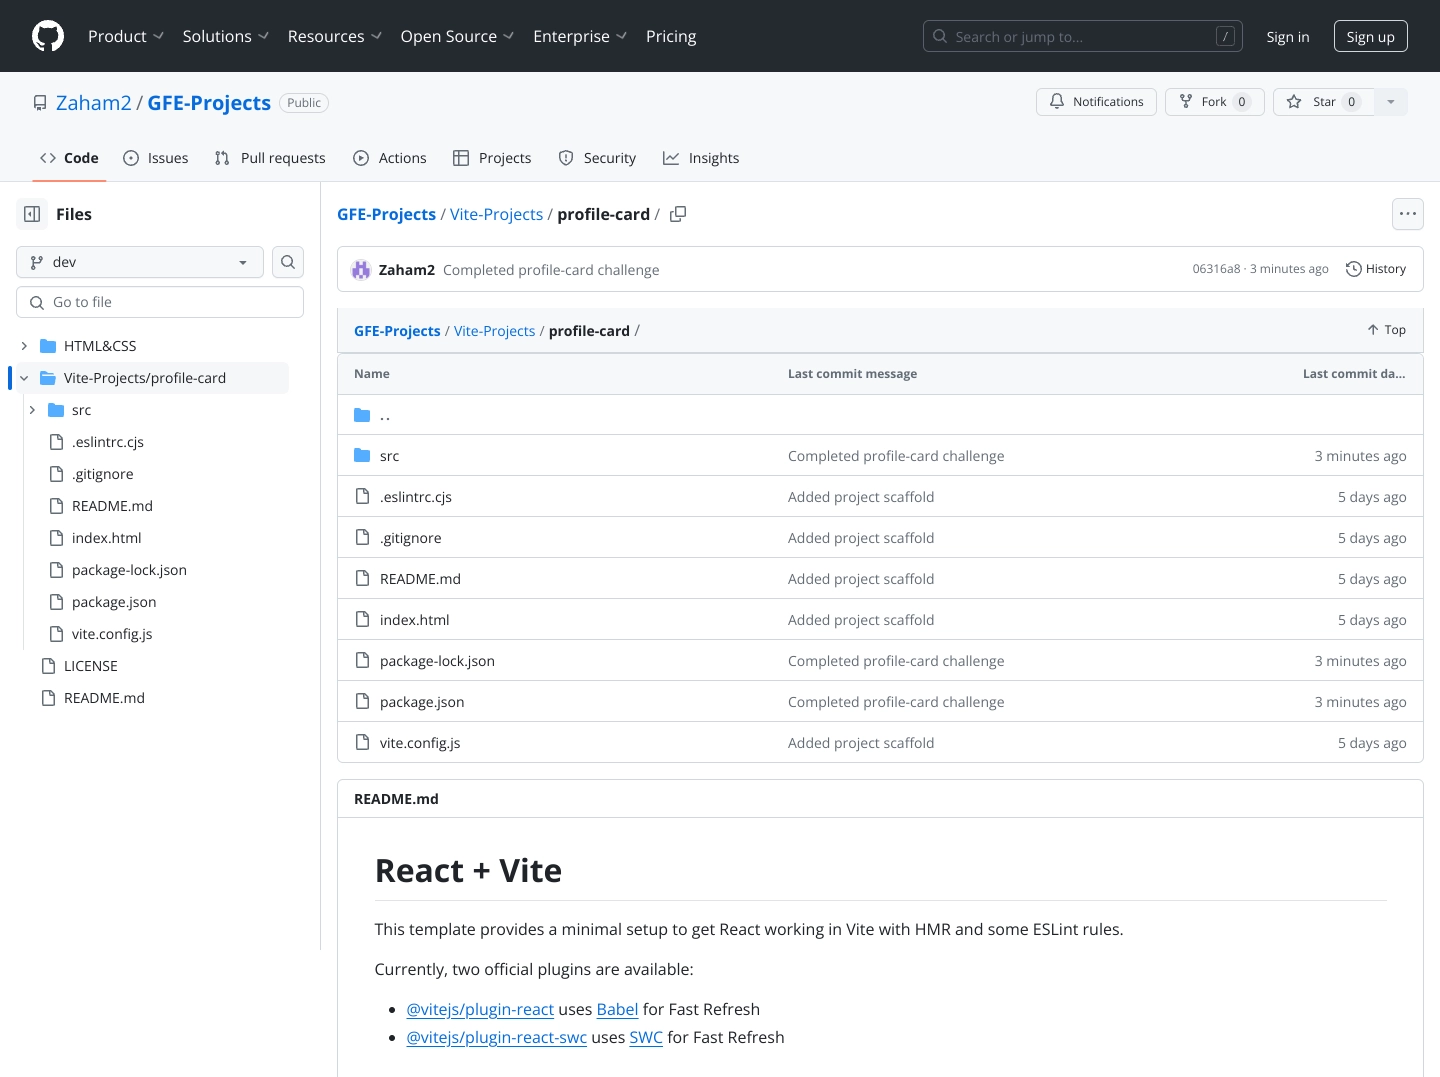The image size is (1440, 1077).
Task: Open package.json in the file table
Action: 422,702
